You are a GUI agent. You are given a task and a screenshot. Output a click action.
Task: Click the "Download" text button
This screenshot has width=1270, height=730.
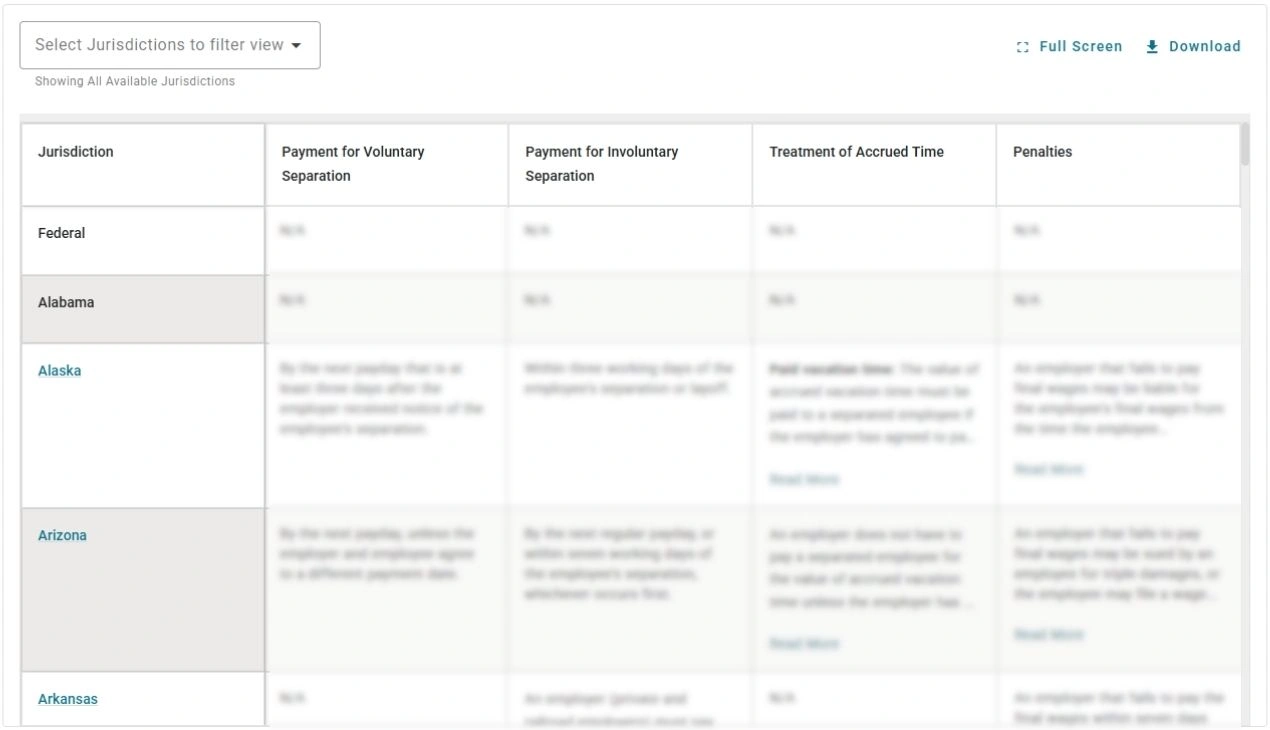pyautogui.click(x=1203, y=46)
